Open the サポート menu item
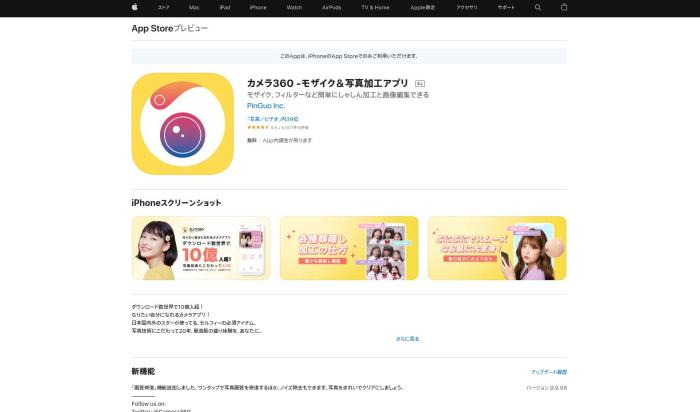Screen dimensions: 700x412 [x=507, y=7]
